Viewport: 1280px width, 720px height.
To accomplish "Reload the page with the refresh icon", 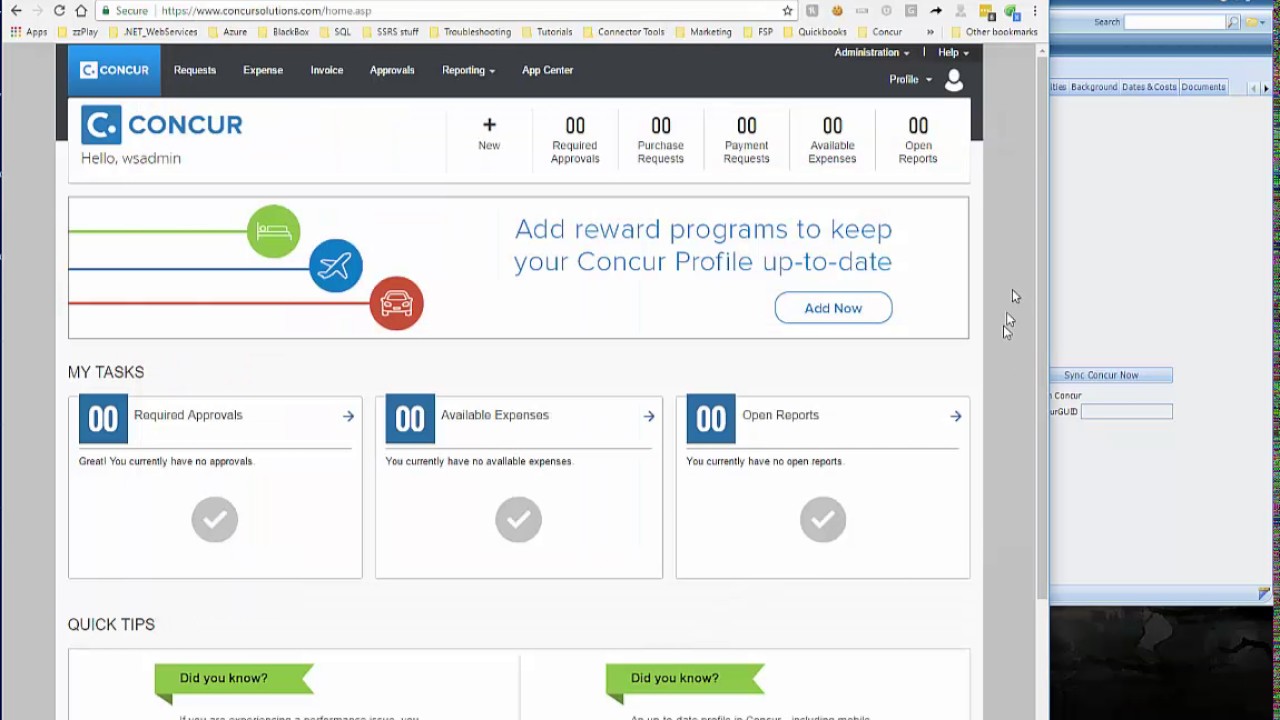I will point(59,11).
